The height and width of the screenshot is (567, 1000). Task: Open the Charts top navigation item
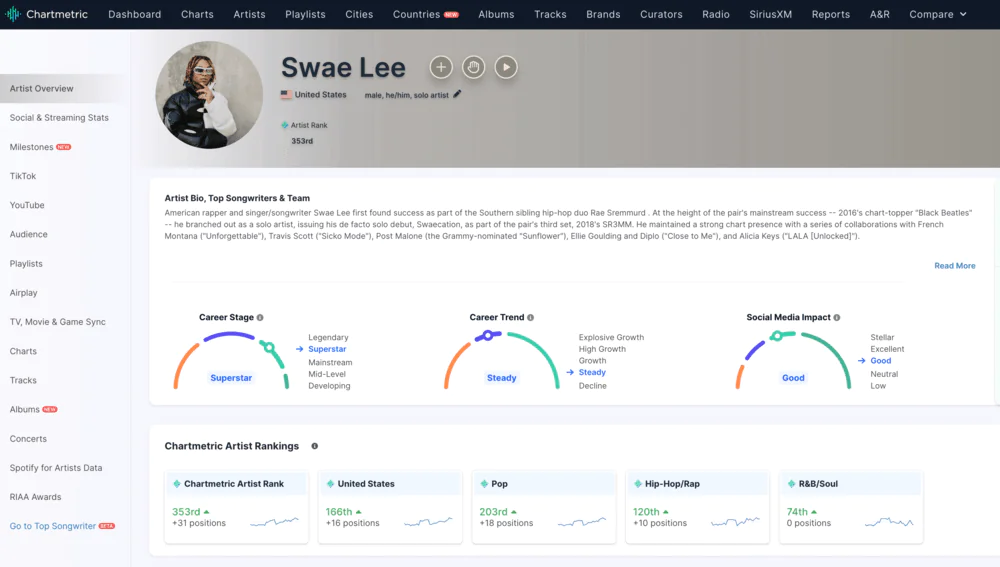coord(197,14)
